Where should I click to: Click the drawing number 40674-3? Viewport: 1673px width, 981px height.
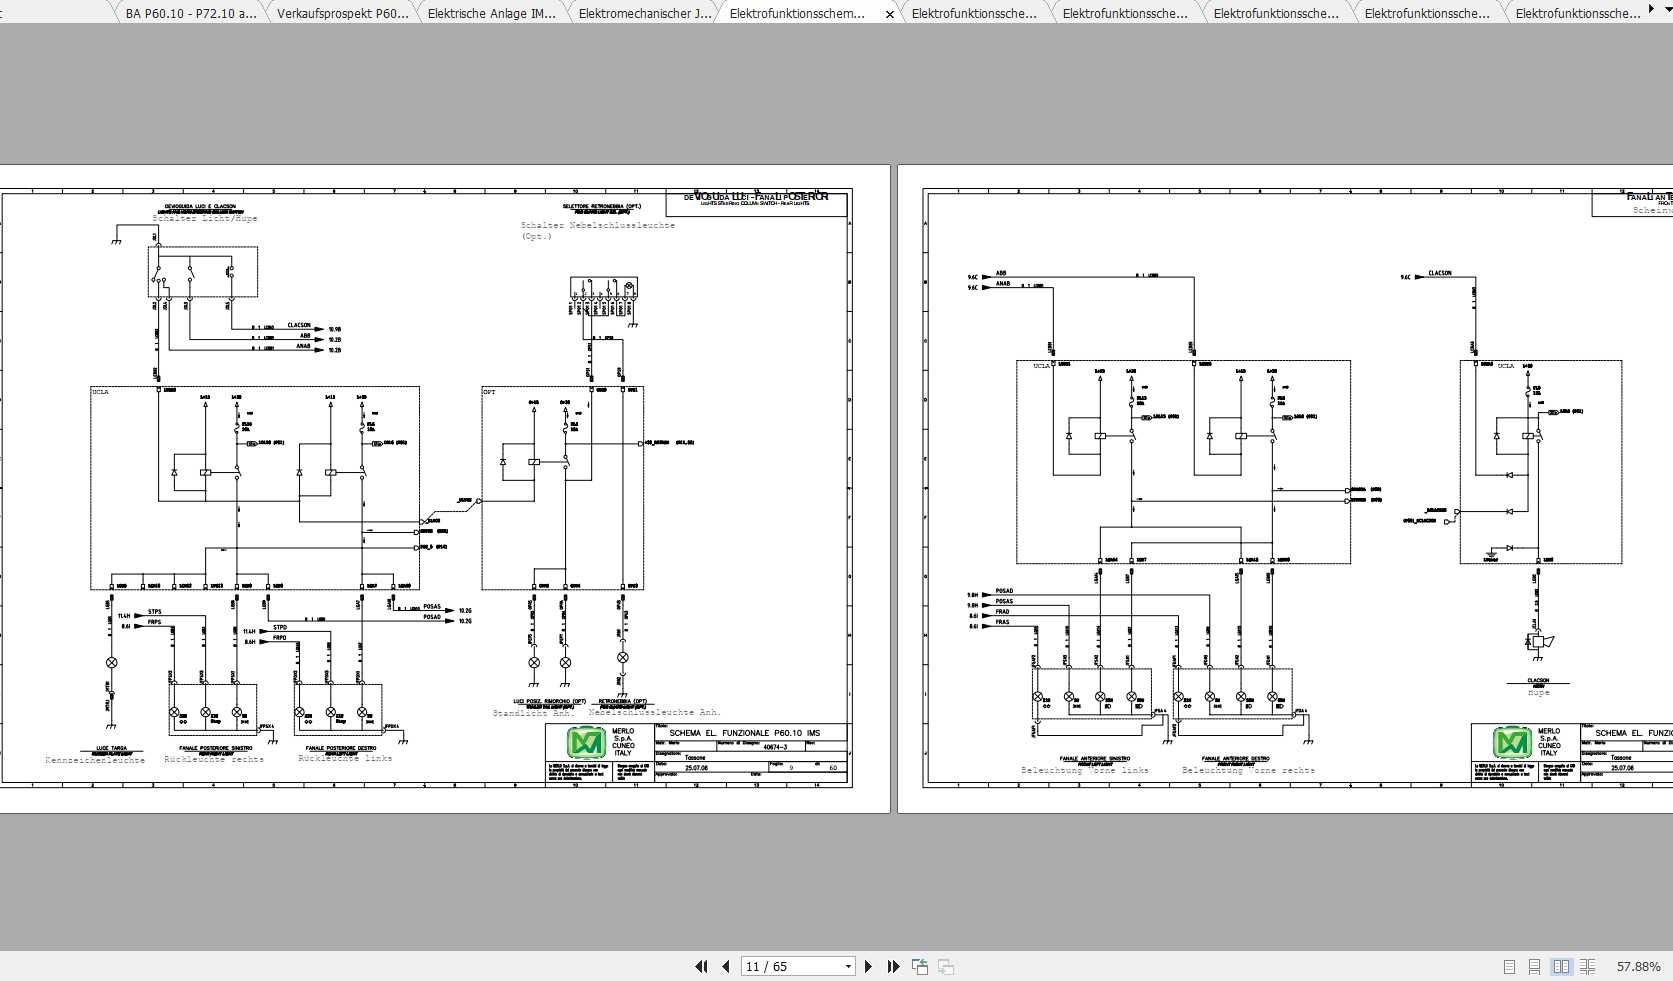pyautogui.click(x=775, y=747)
